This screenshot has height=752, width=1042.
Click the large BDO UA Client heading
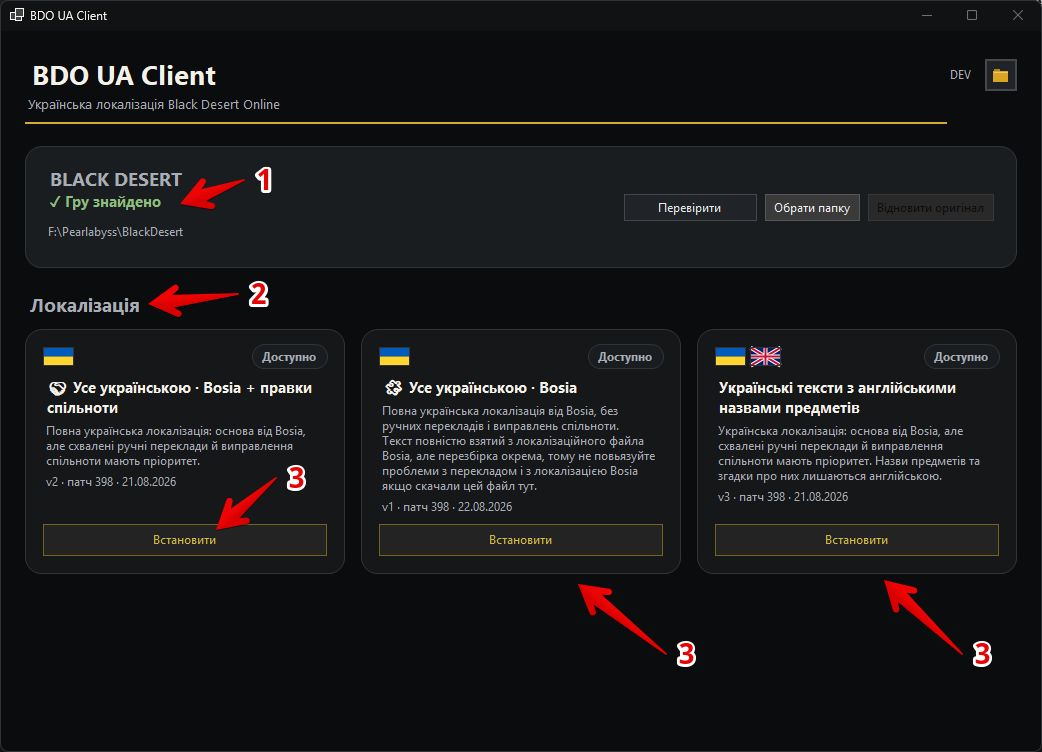[124, 76]
